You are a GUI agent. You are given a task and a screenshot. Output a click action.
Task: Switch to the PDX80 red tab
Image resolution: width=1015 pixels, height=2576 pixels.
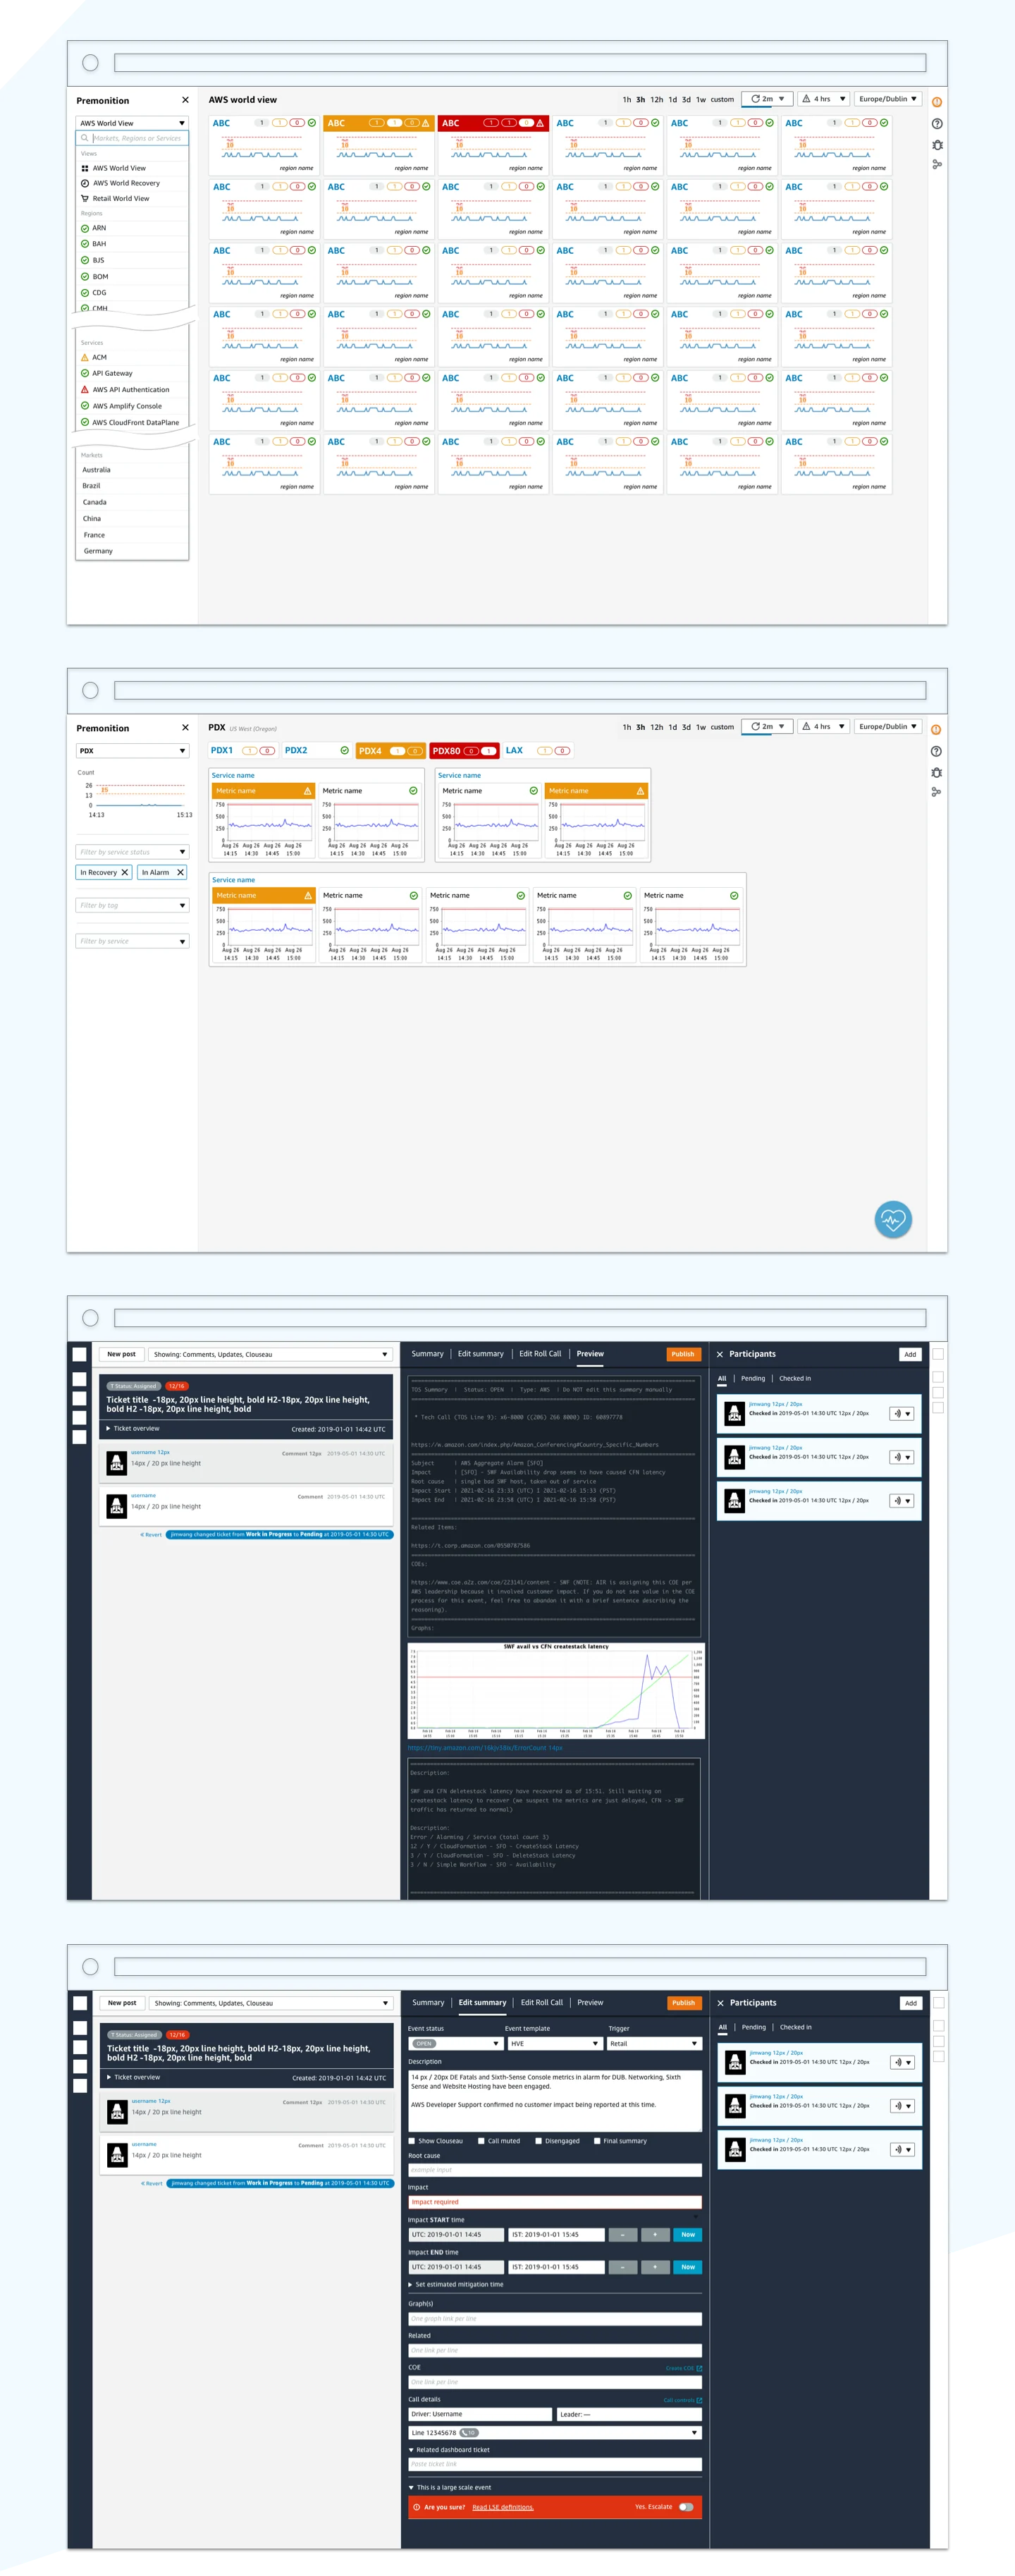[x=464, y=751]
